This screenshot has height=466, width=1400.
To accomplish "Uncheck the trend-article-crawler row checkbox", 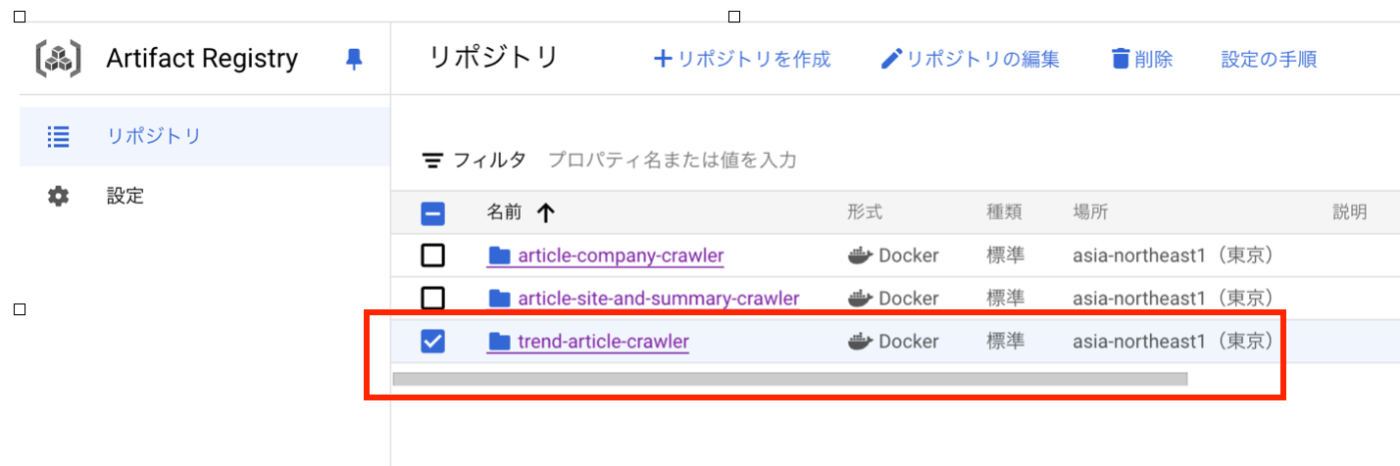I will (x=432, y=342).
